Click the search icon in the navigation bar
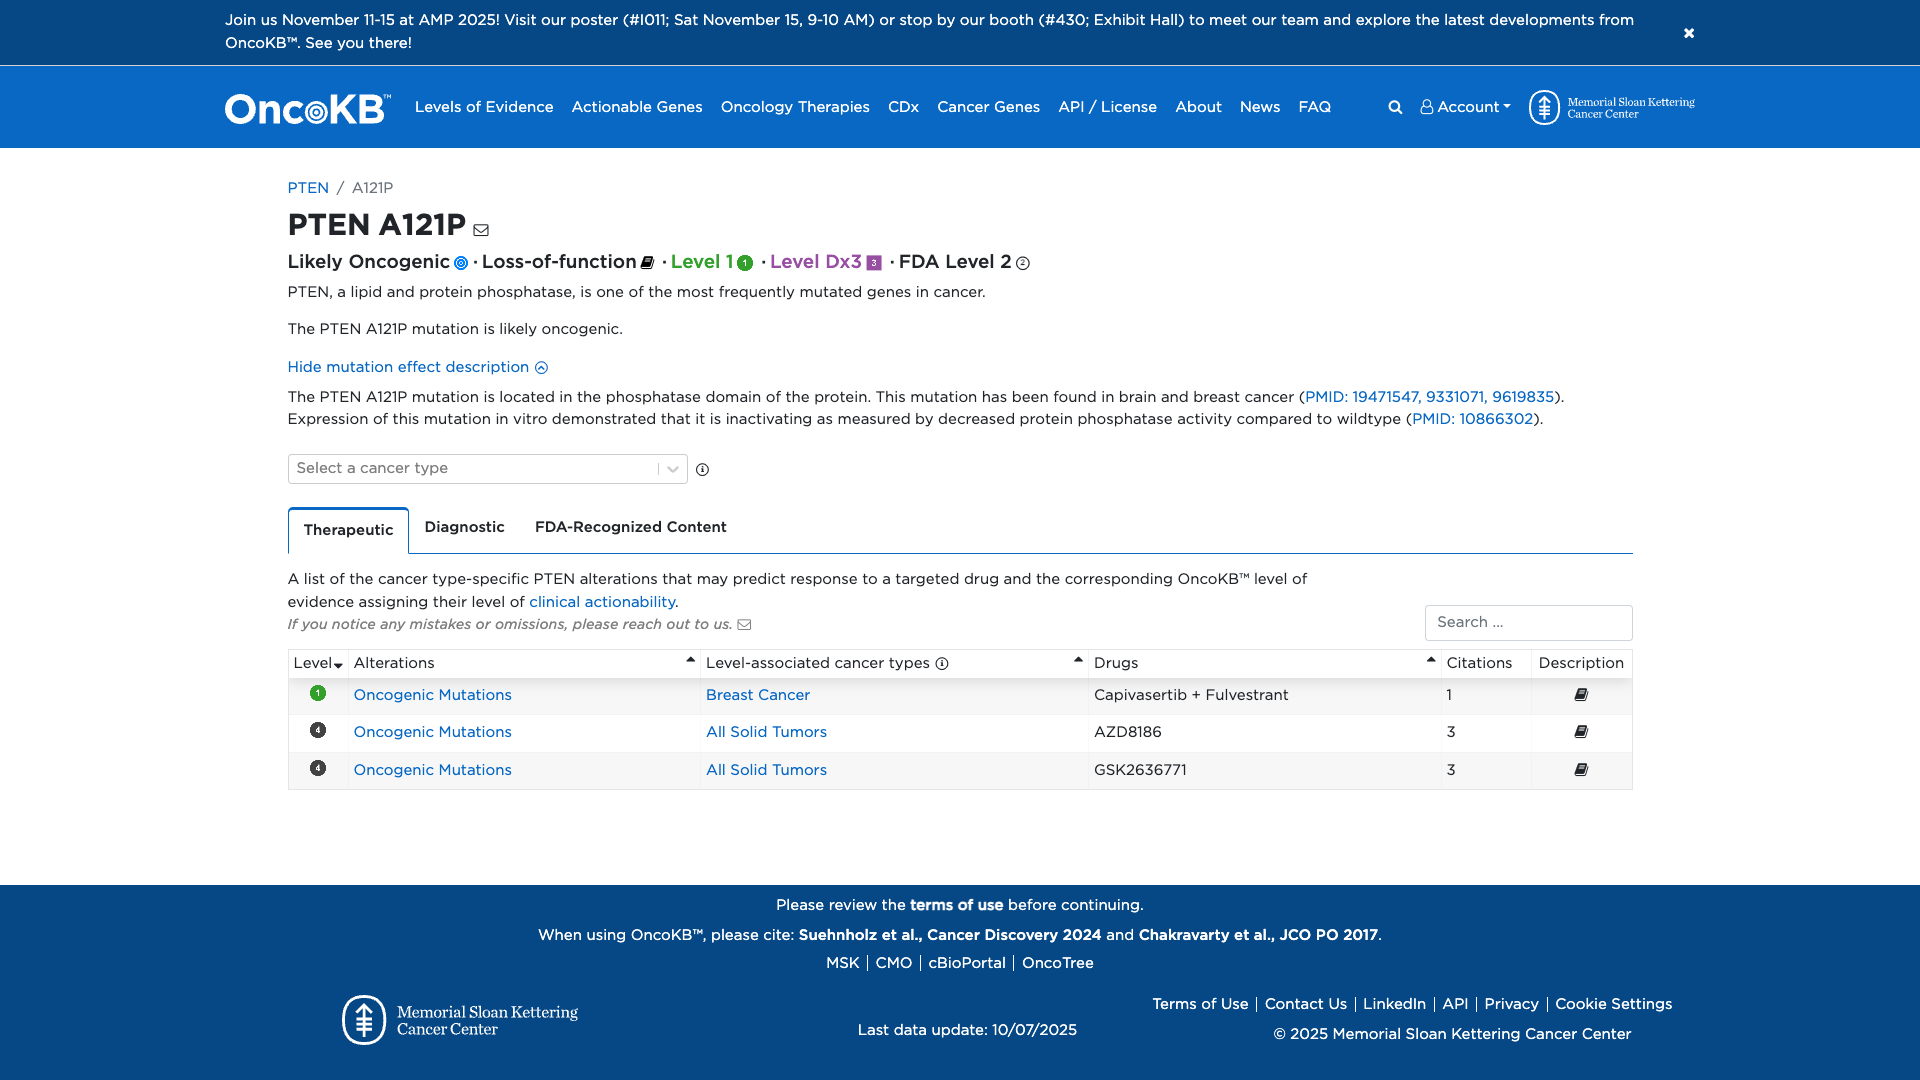The image size is (1920, 1080). click(1395, 107)
